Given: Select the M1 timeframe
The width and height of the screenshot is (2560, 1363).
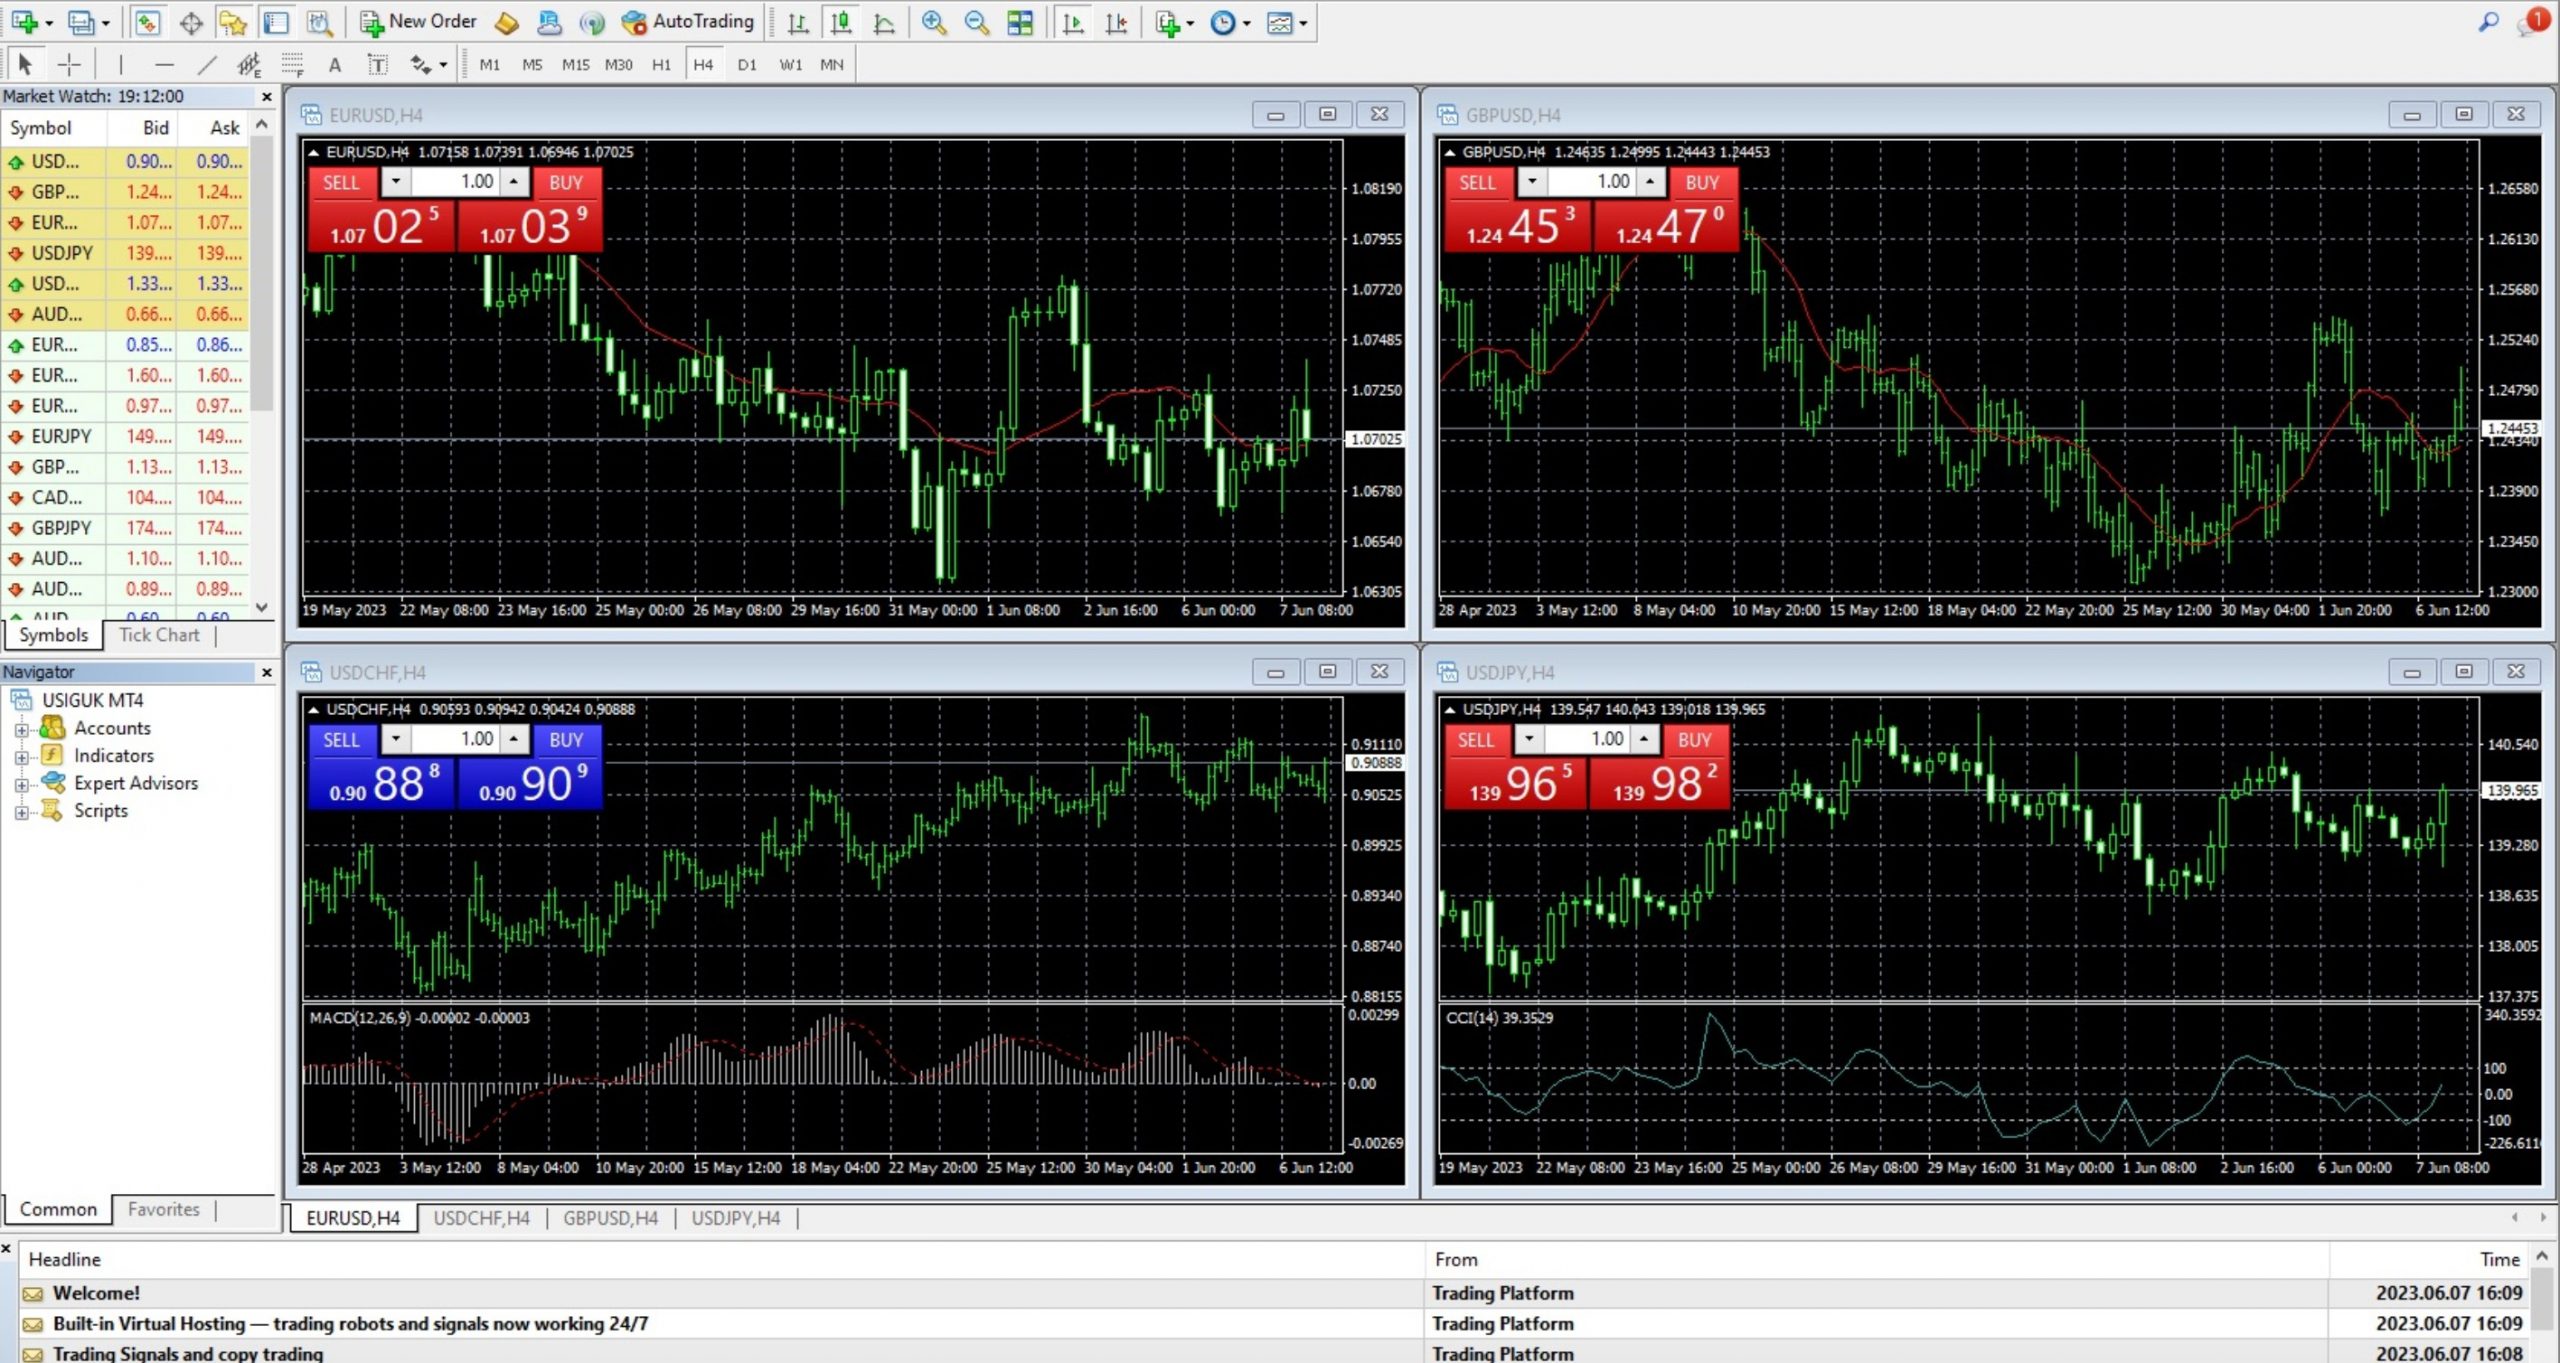Looking at the screenshot, I should pos(490,65).
